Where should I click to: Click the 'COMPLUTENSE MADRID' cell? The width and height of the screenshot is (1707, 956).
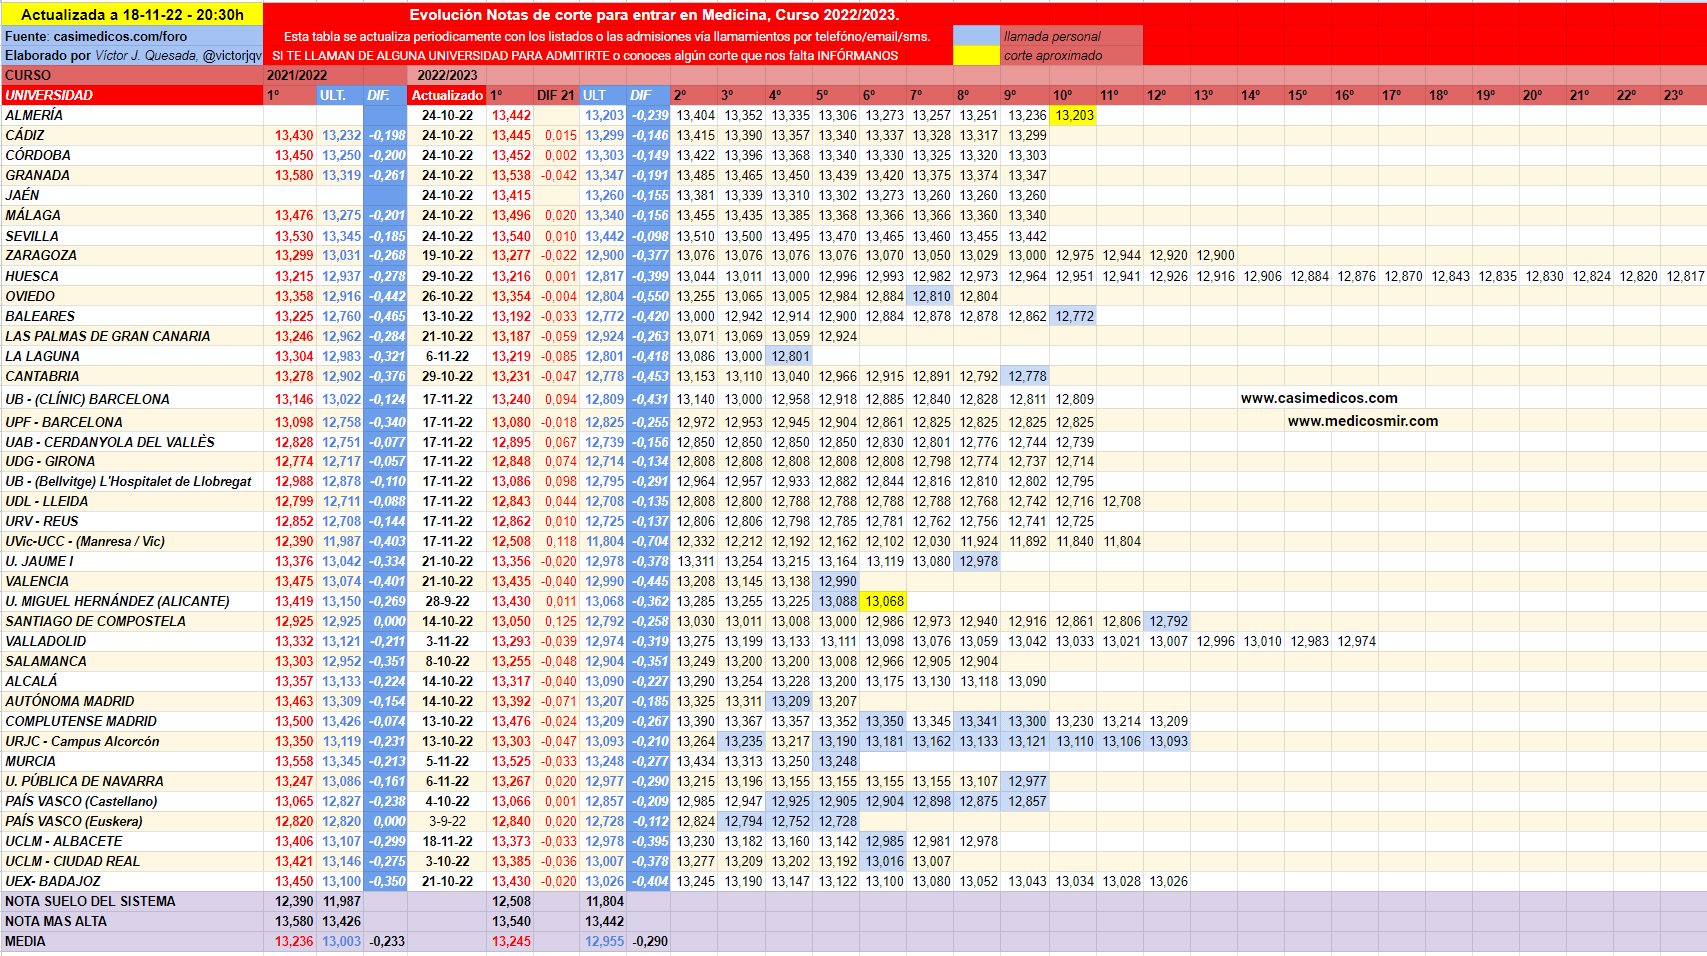tap(132, 721)
